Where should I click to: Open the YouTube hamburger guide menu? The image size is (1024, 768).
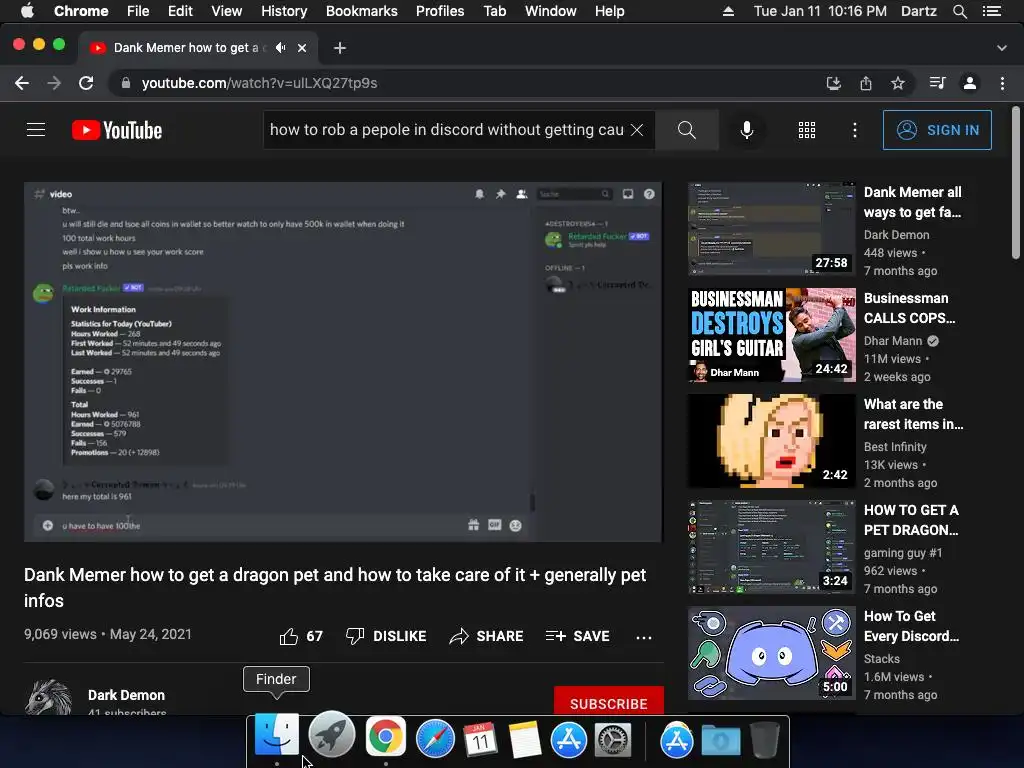(x=36, y=130)
